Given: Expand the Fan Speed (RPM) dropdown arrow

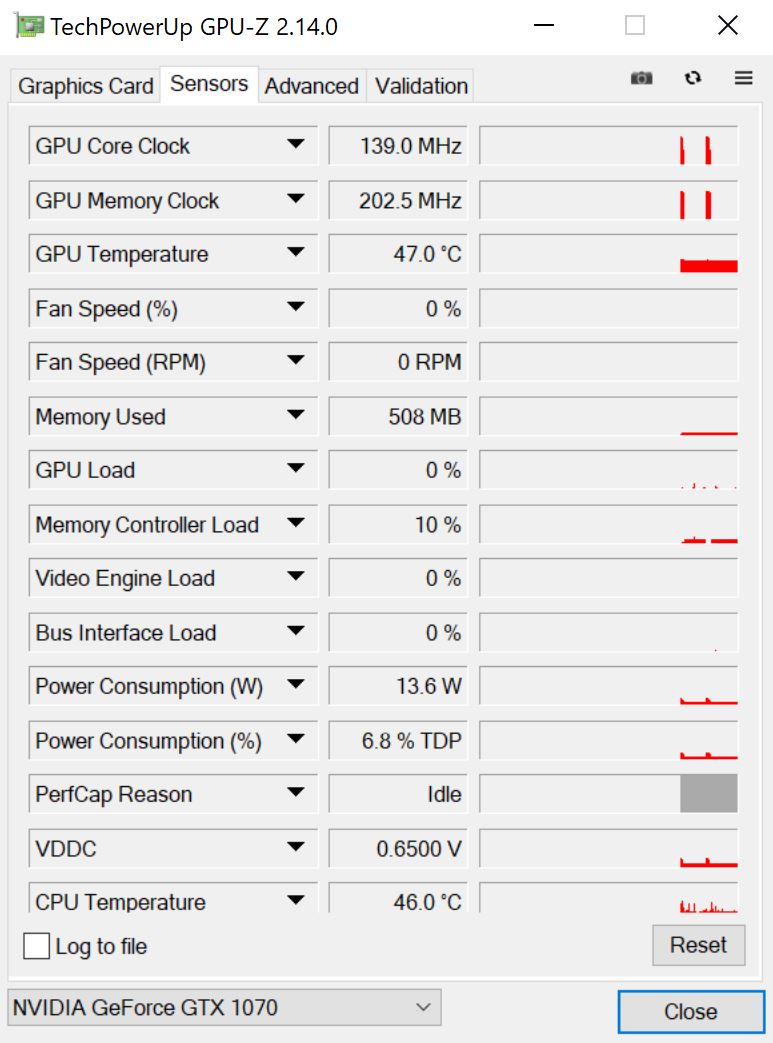Looking at the screenshot, I should [x=295, y=361].
